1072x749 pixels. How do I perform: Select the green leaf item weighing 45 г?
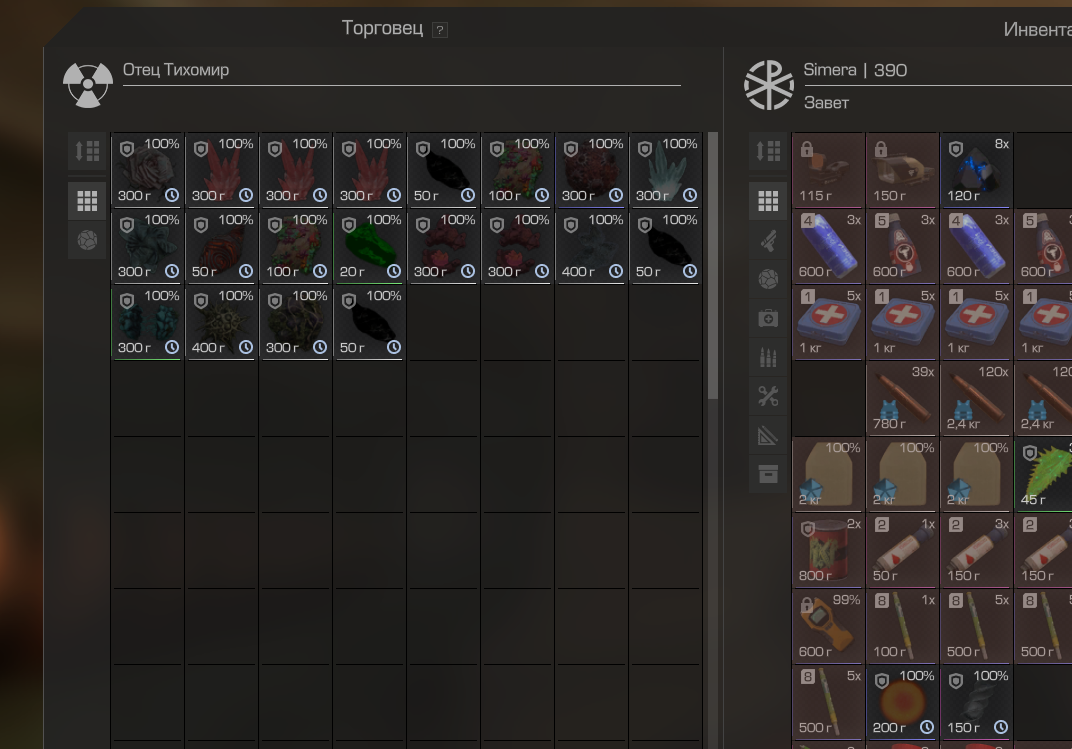[x=1045, y=474]
